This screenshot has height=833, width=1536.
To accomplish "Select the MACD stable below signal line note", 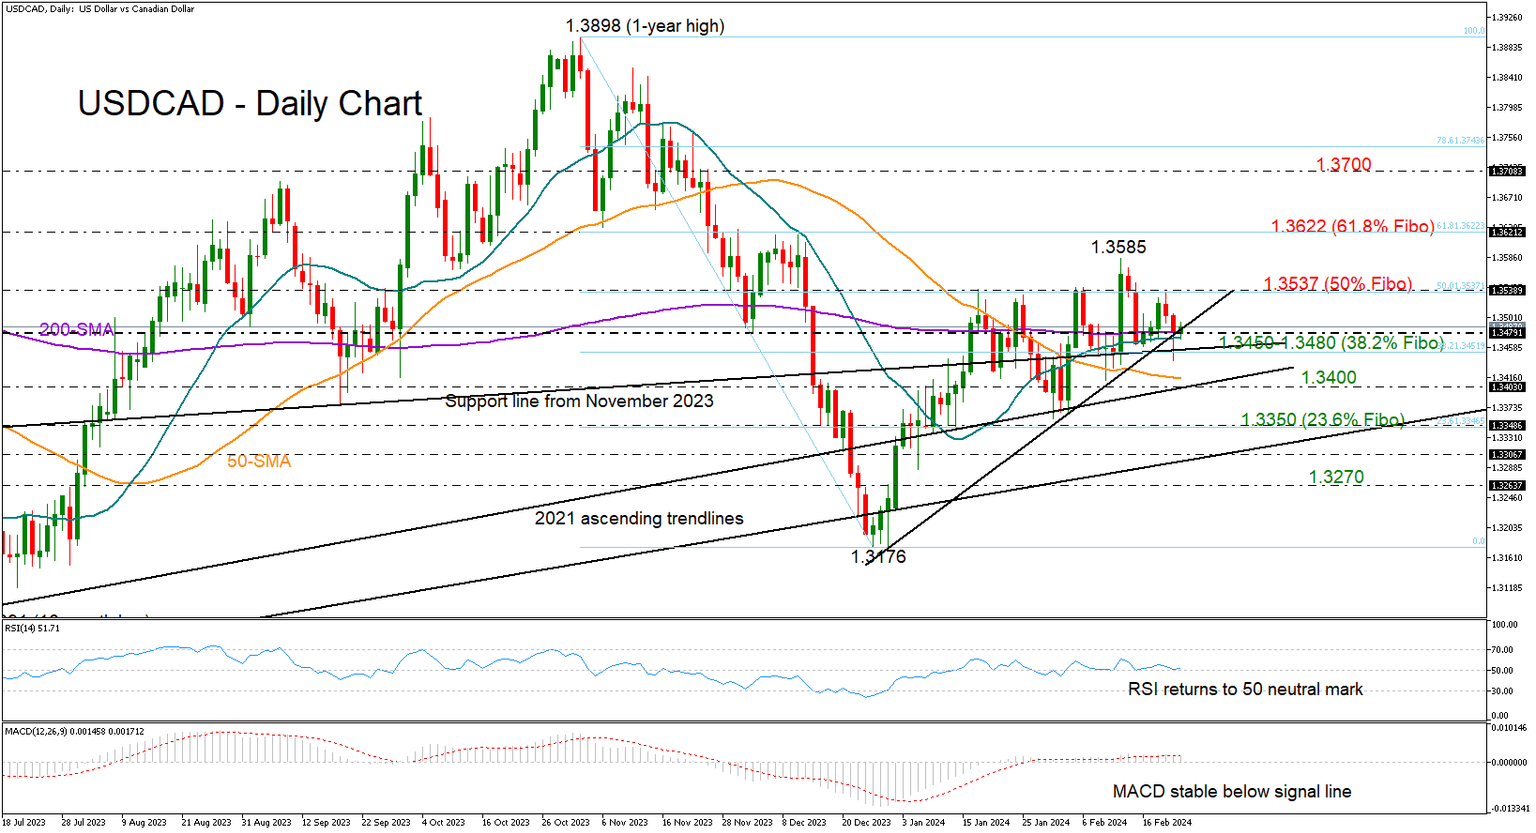I will coord(1233,791).
